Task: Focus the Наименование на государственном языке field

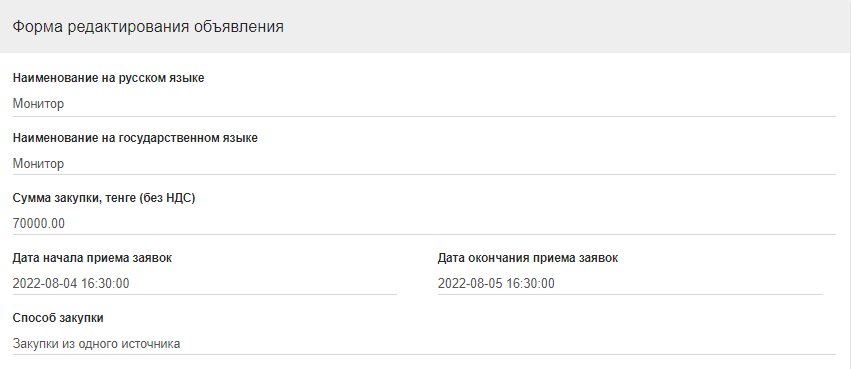Action: pos(424,163)
